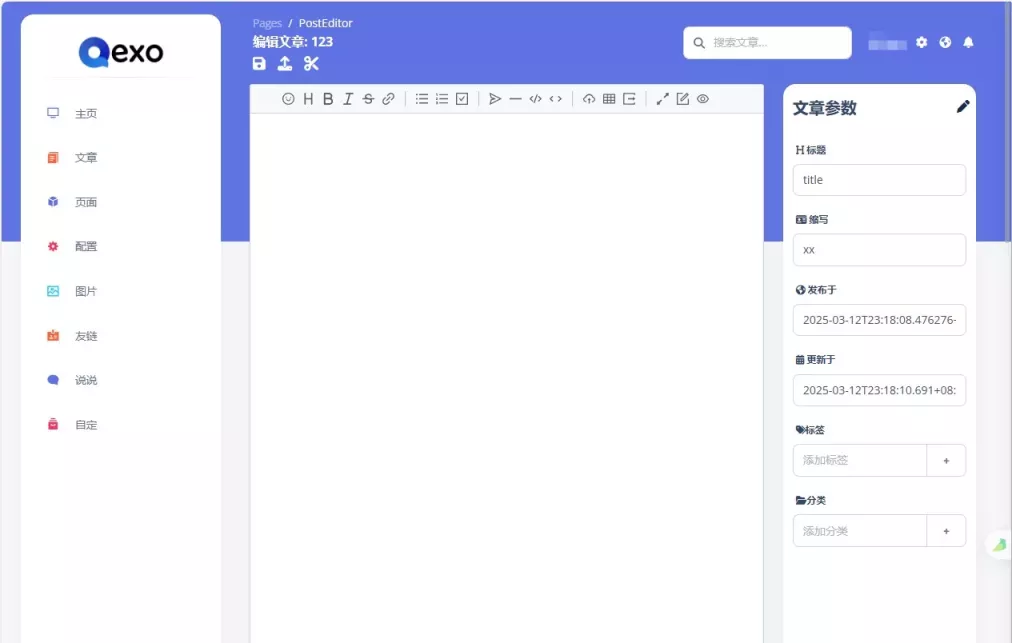Screen dimensions: 1012x643
Task: Click the save post icon
Action: pos(260,64)
